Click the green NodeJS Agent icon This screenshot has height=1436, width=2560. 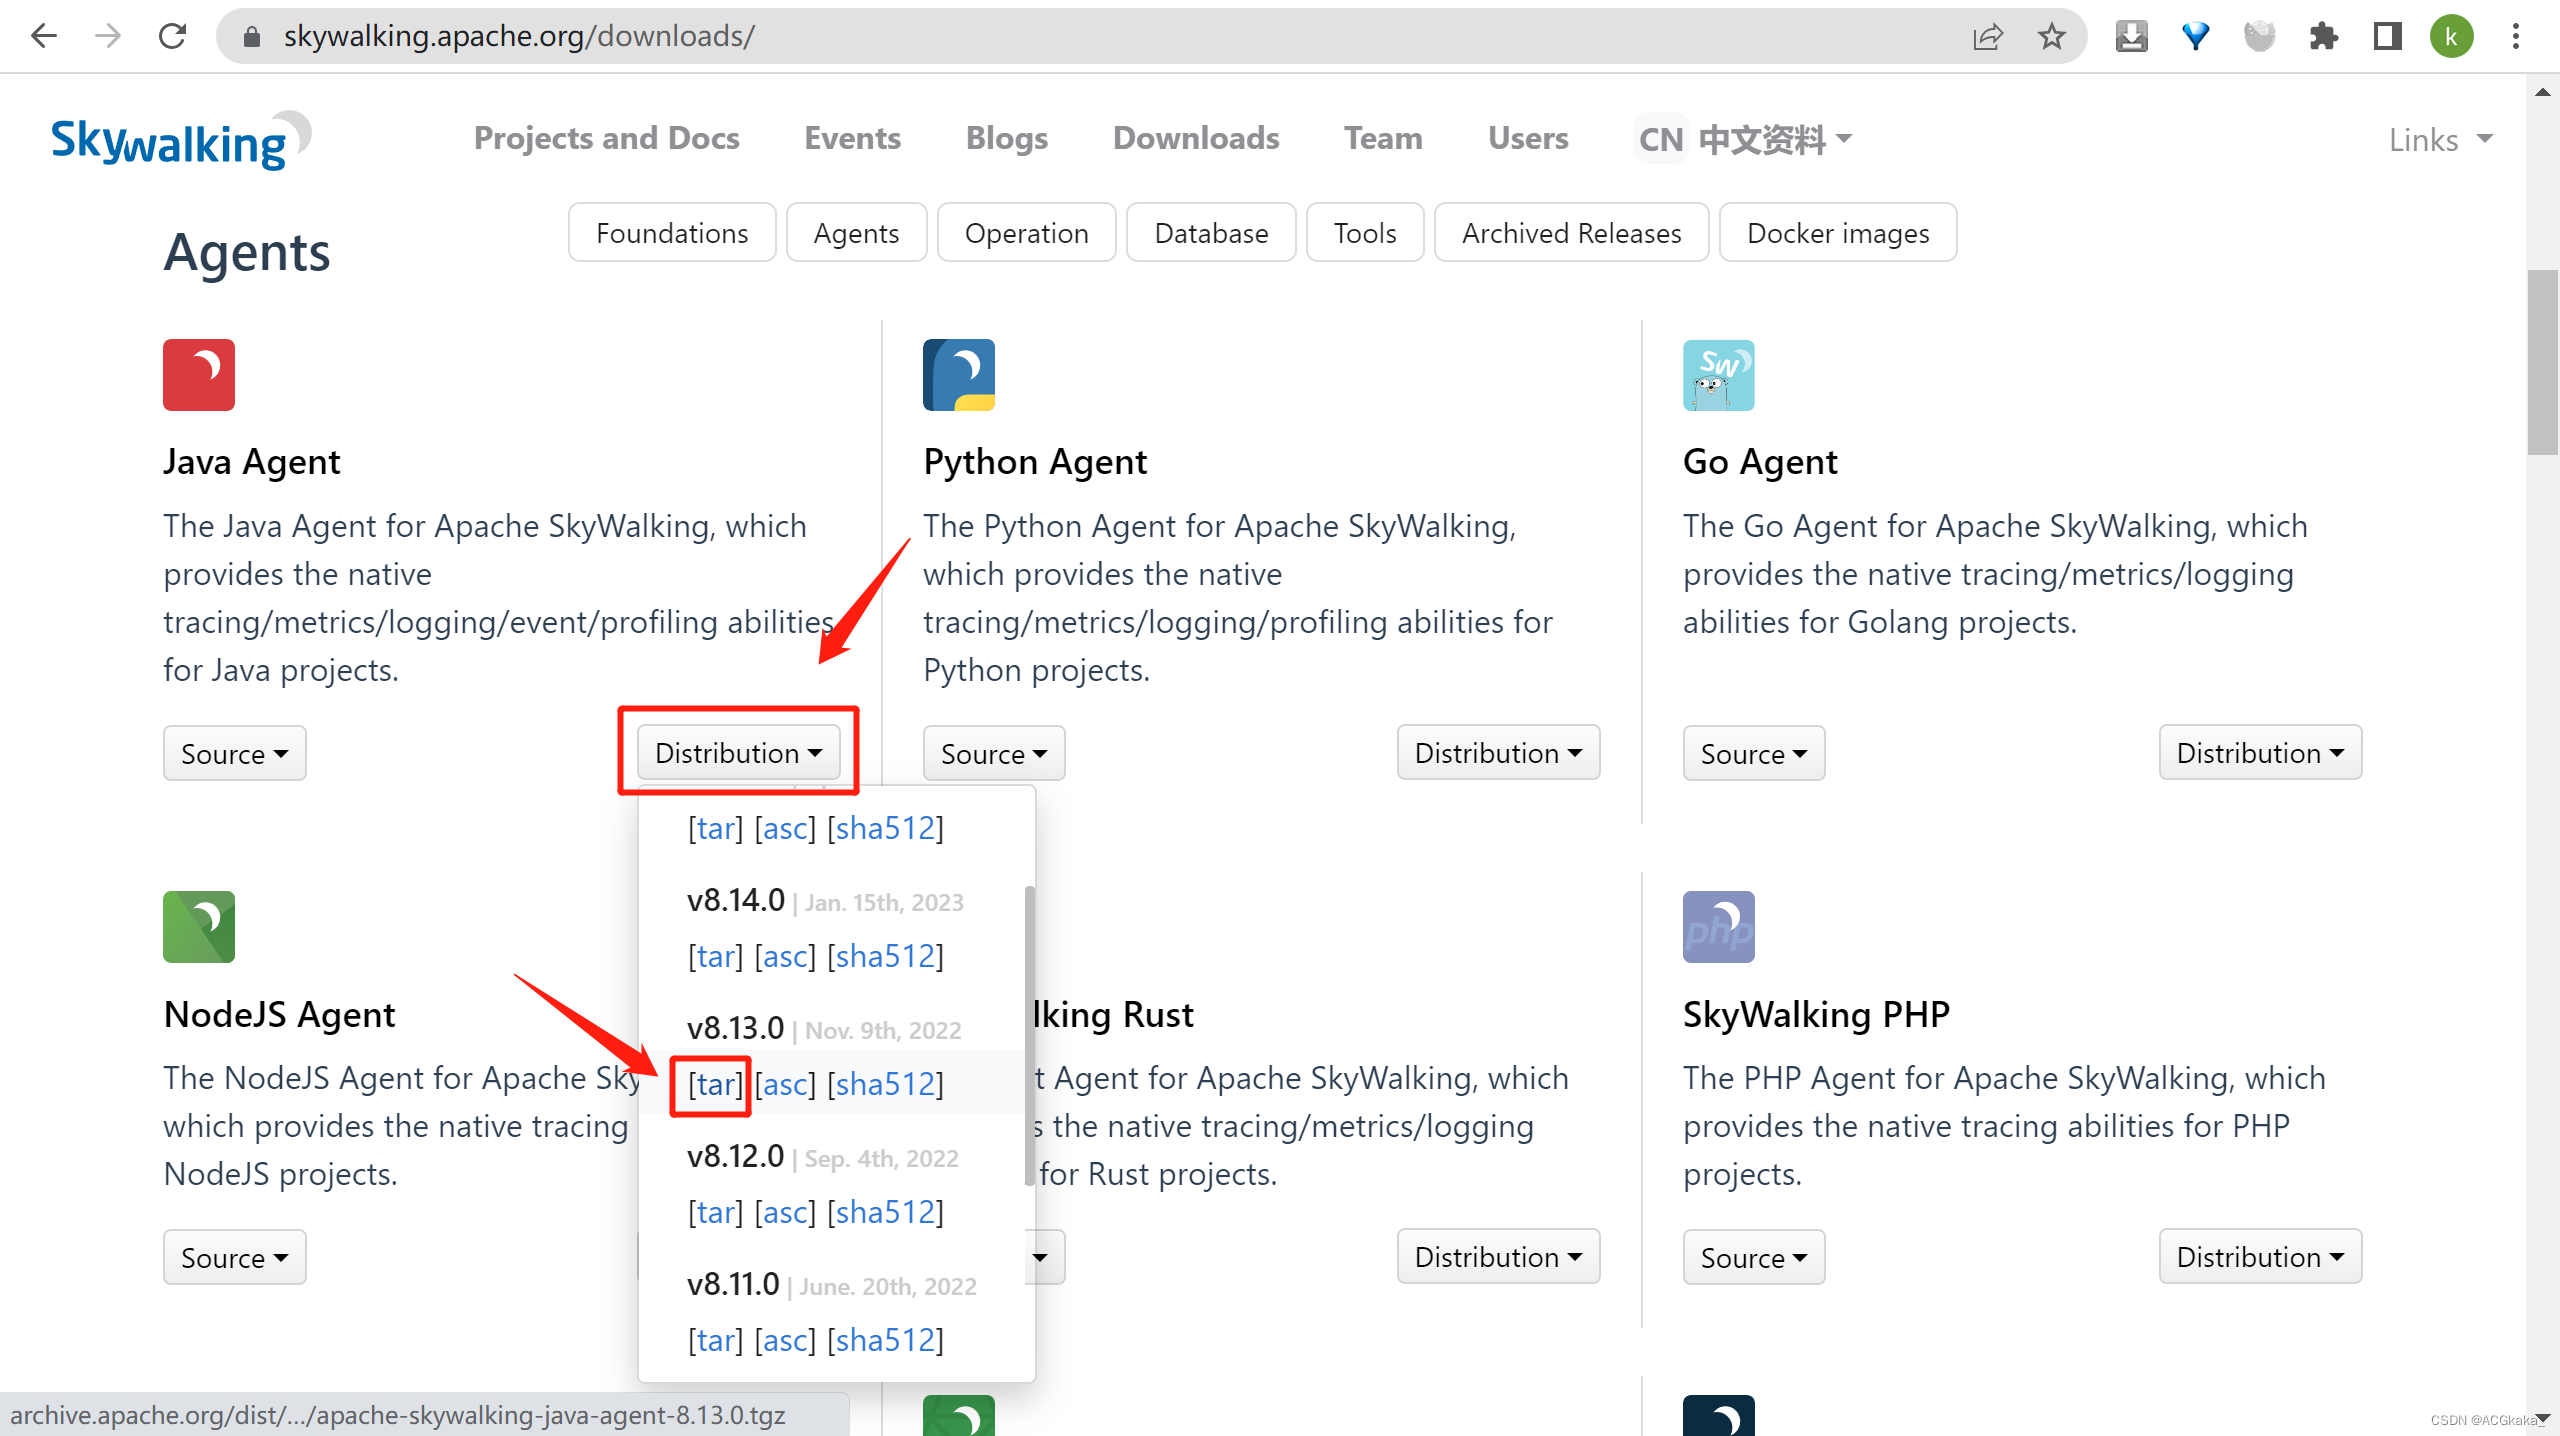(x=199, y=927)
